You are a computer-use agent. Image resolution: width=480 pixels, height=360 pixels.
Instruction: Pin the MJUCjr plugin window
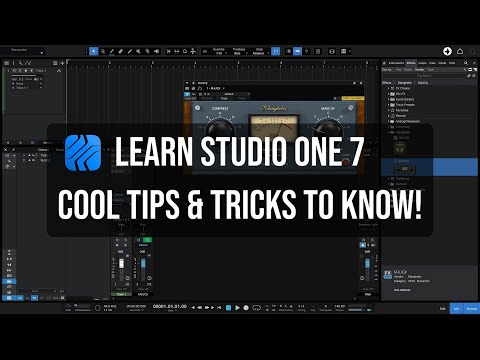pos(354,83)
